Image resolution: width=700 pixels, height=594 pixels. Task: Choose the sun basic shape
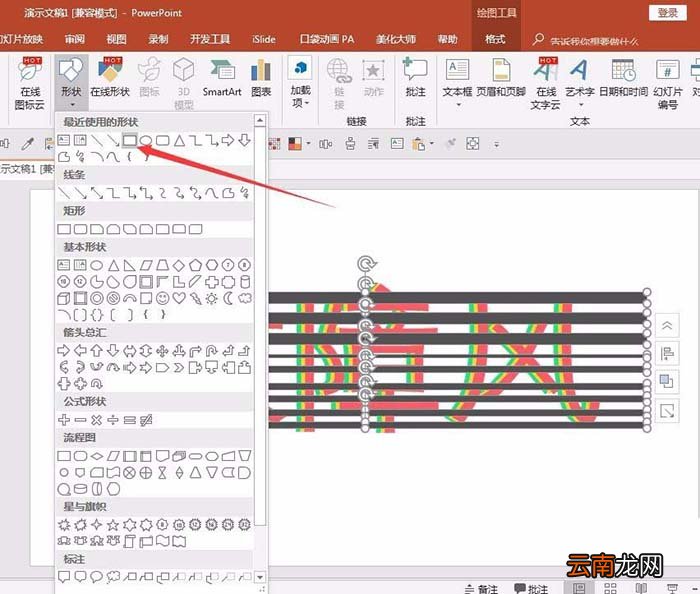coord(212,298)
